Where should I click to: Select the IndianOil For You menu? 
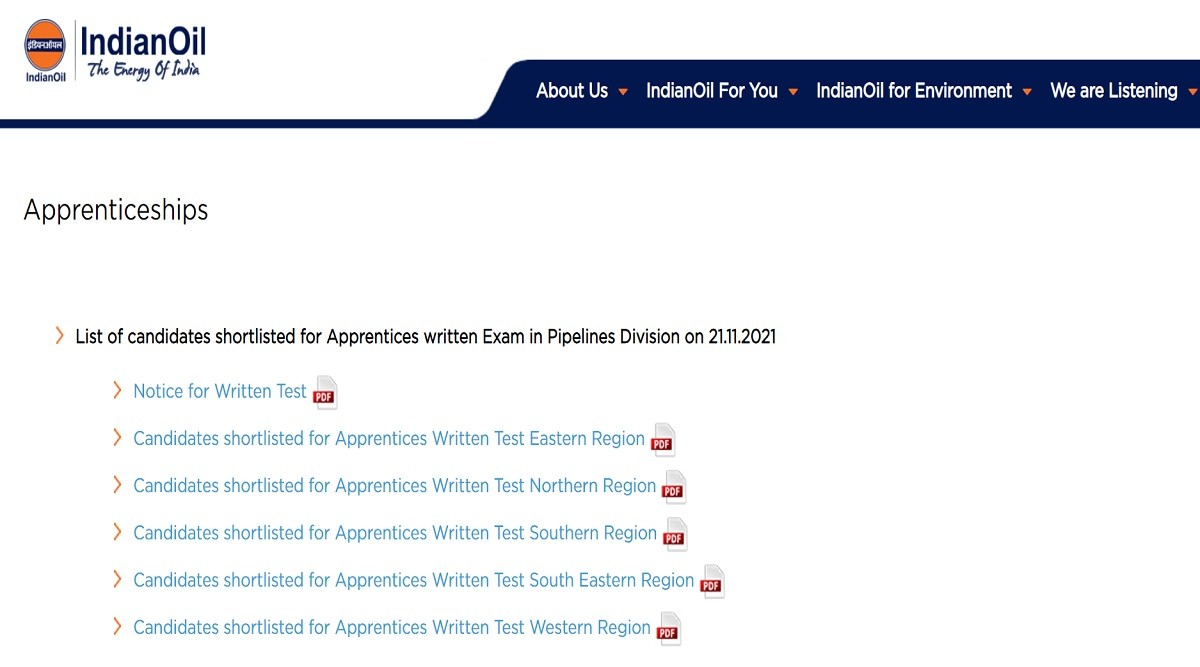pos(711,91)
